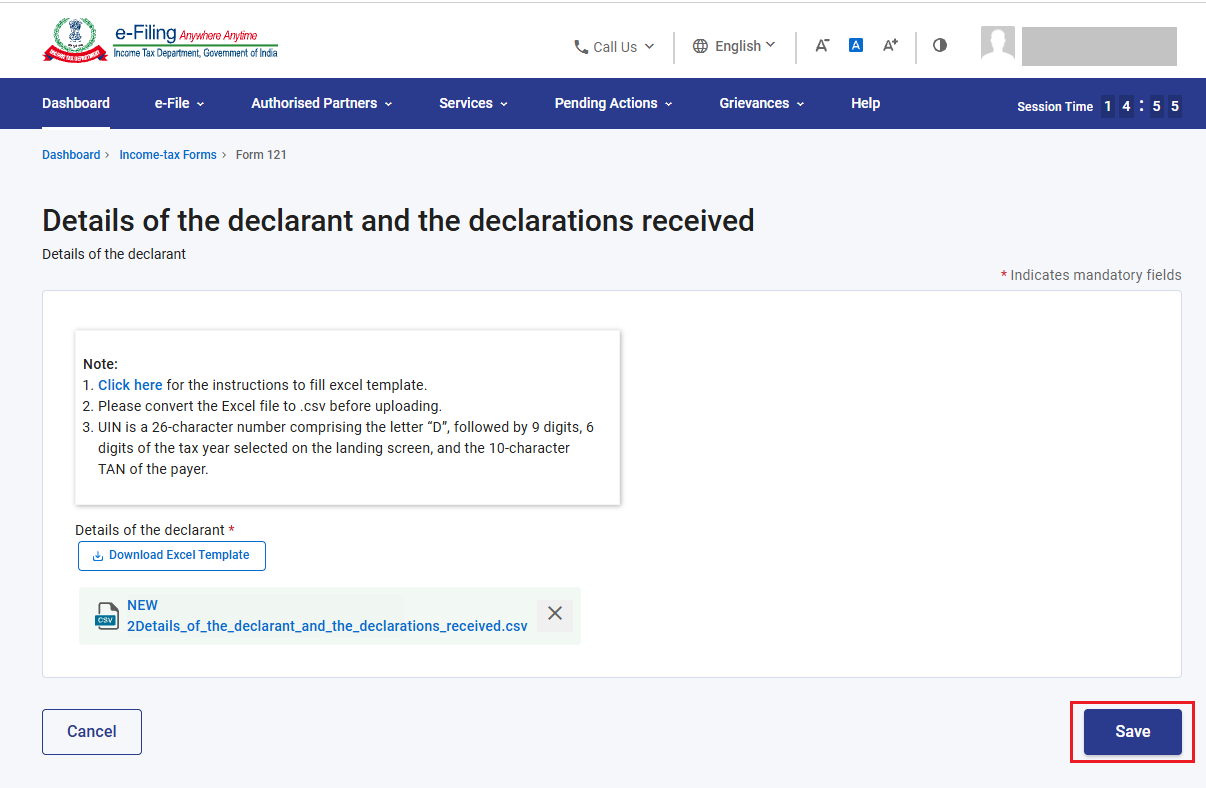Go to the Help page

coord(866,103)
